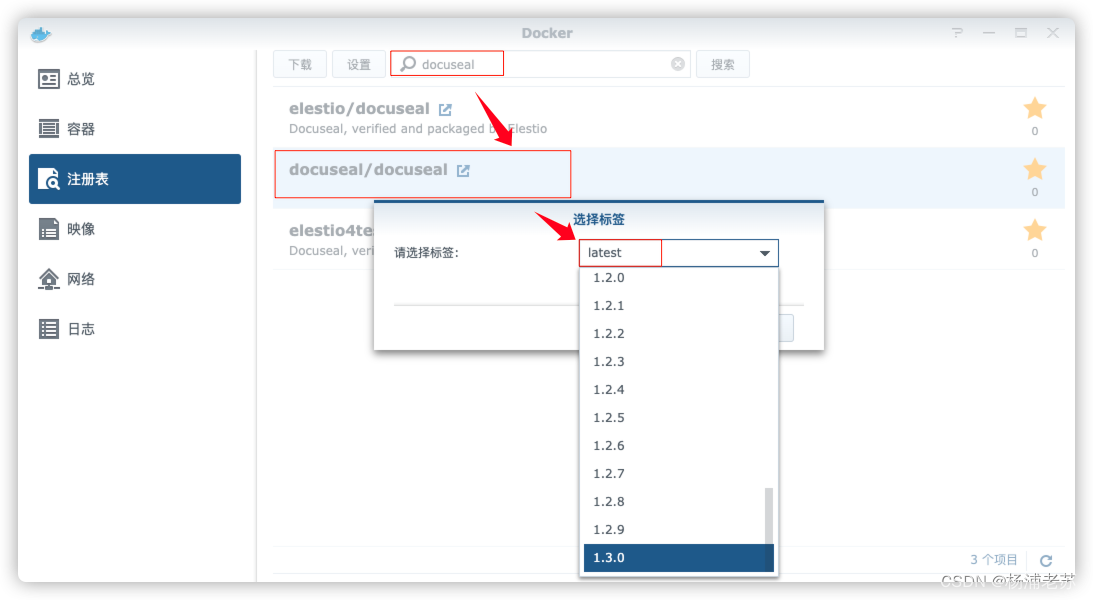
Task: Choose tag 1.2.5 from list
Action: tap(678, 417)
